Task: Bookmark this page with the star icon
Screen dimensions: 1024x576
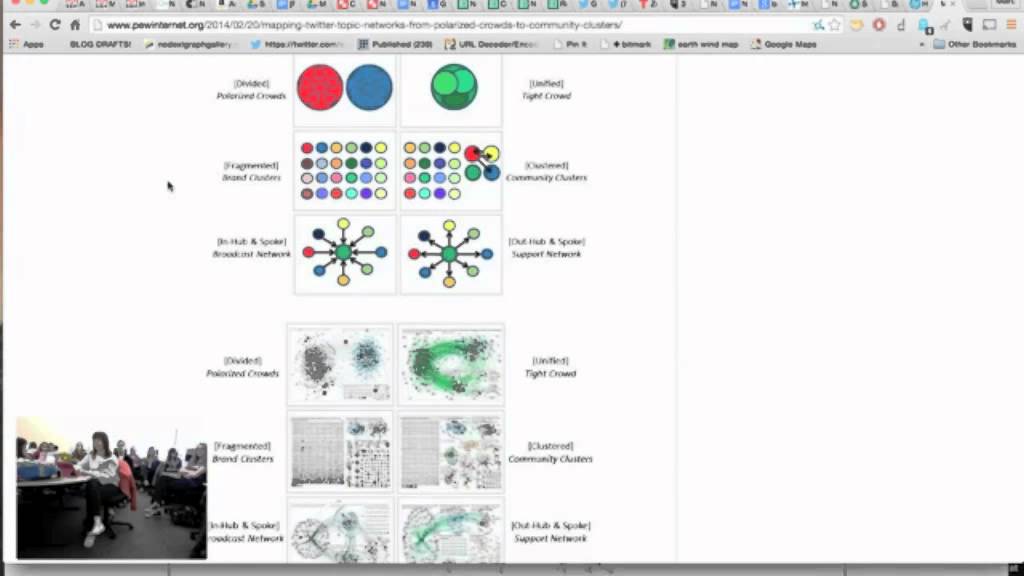Action: 834,25
